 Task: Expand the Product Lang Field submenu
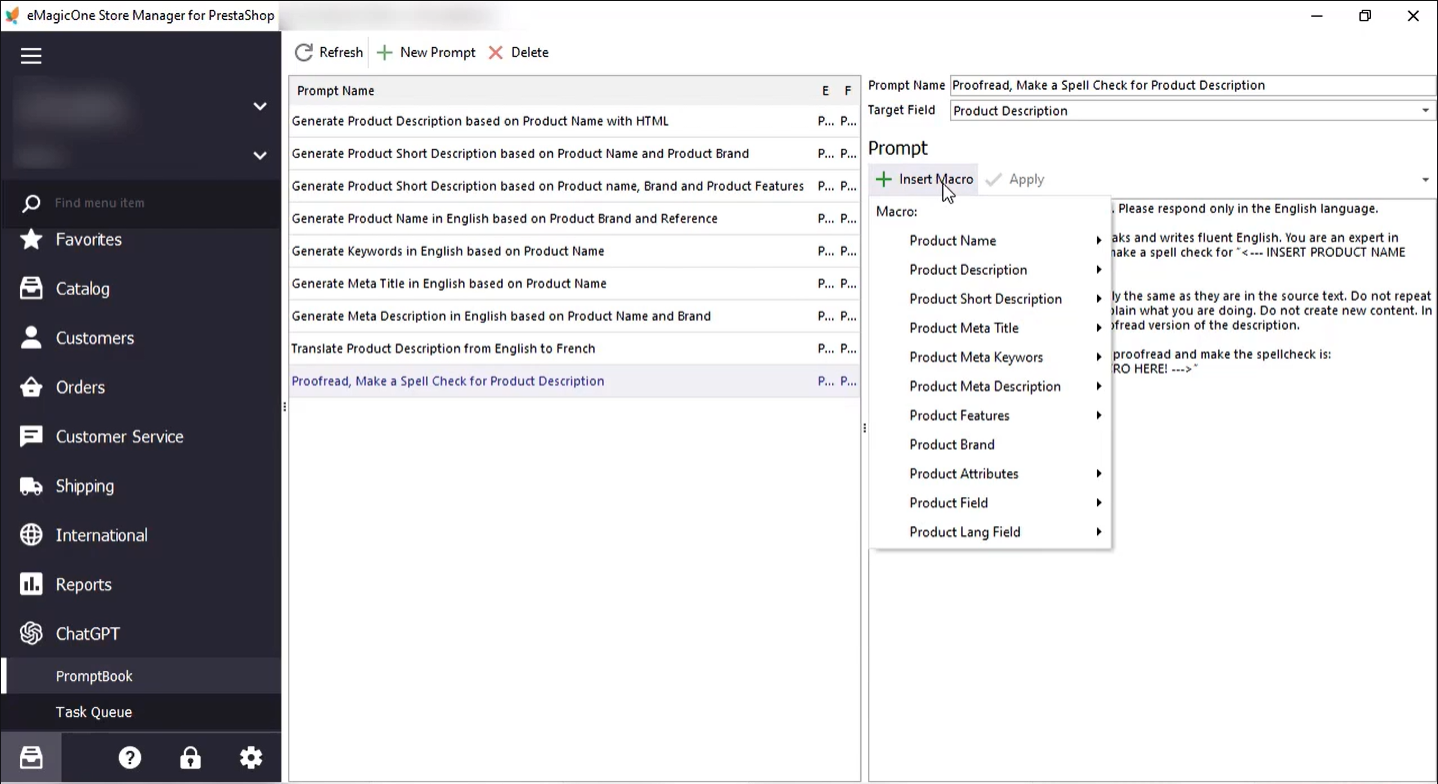click(964, 531)
